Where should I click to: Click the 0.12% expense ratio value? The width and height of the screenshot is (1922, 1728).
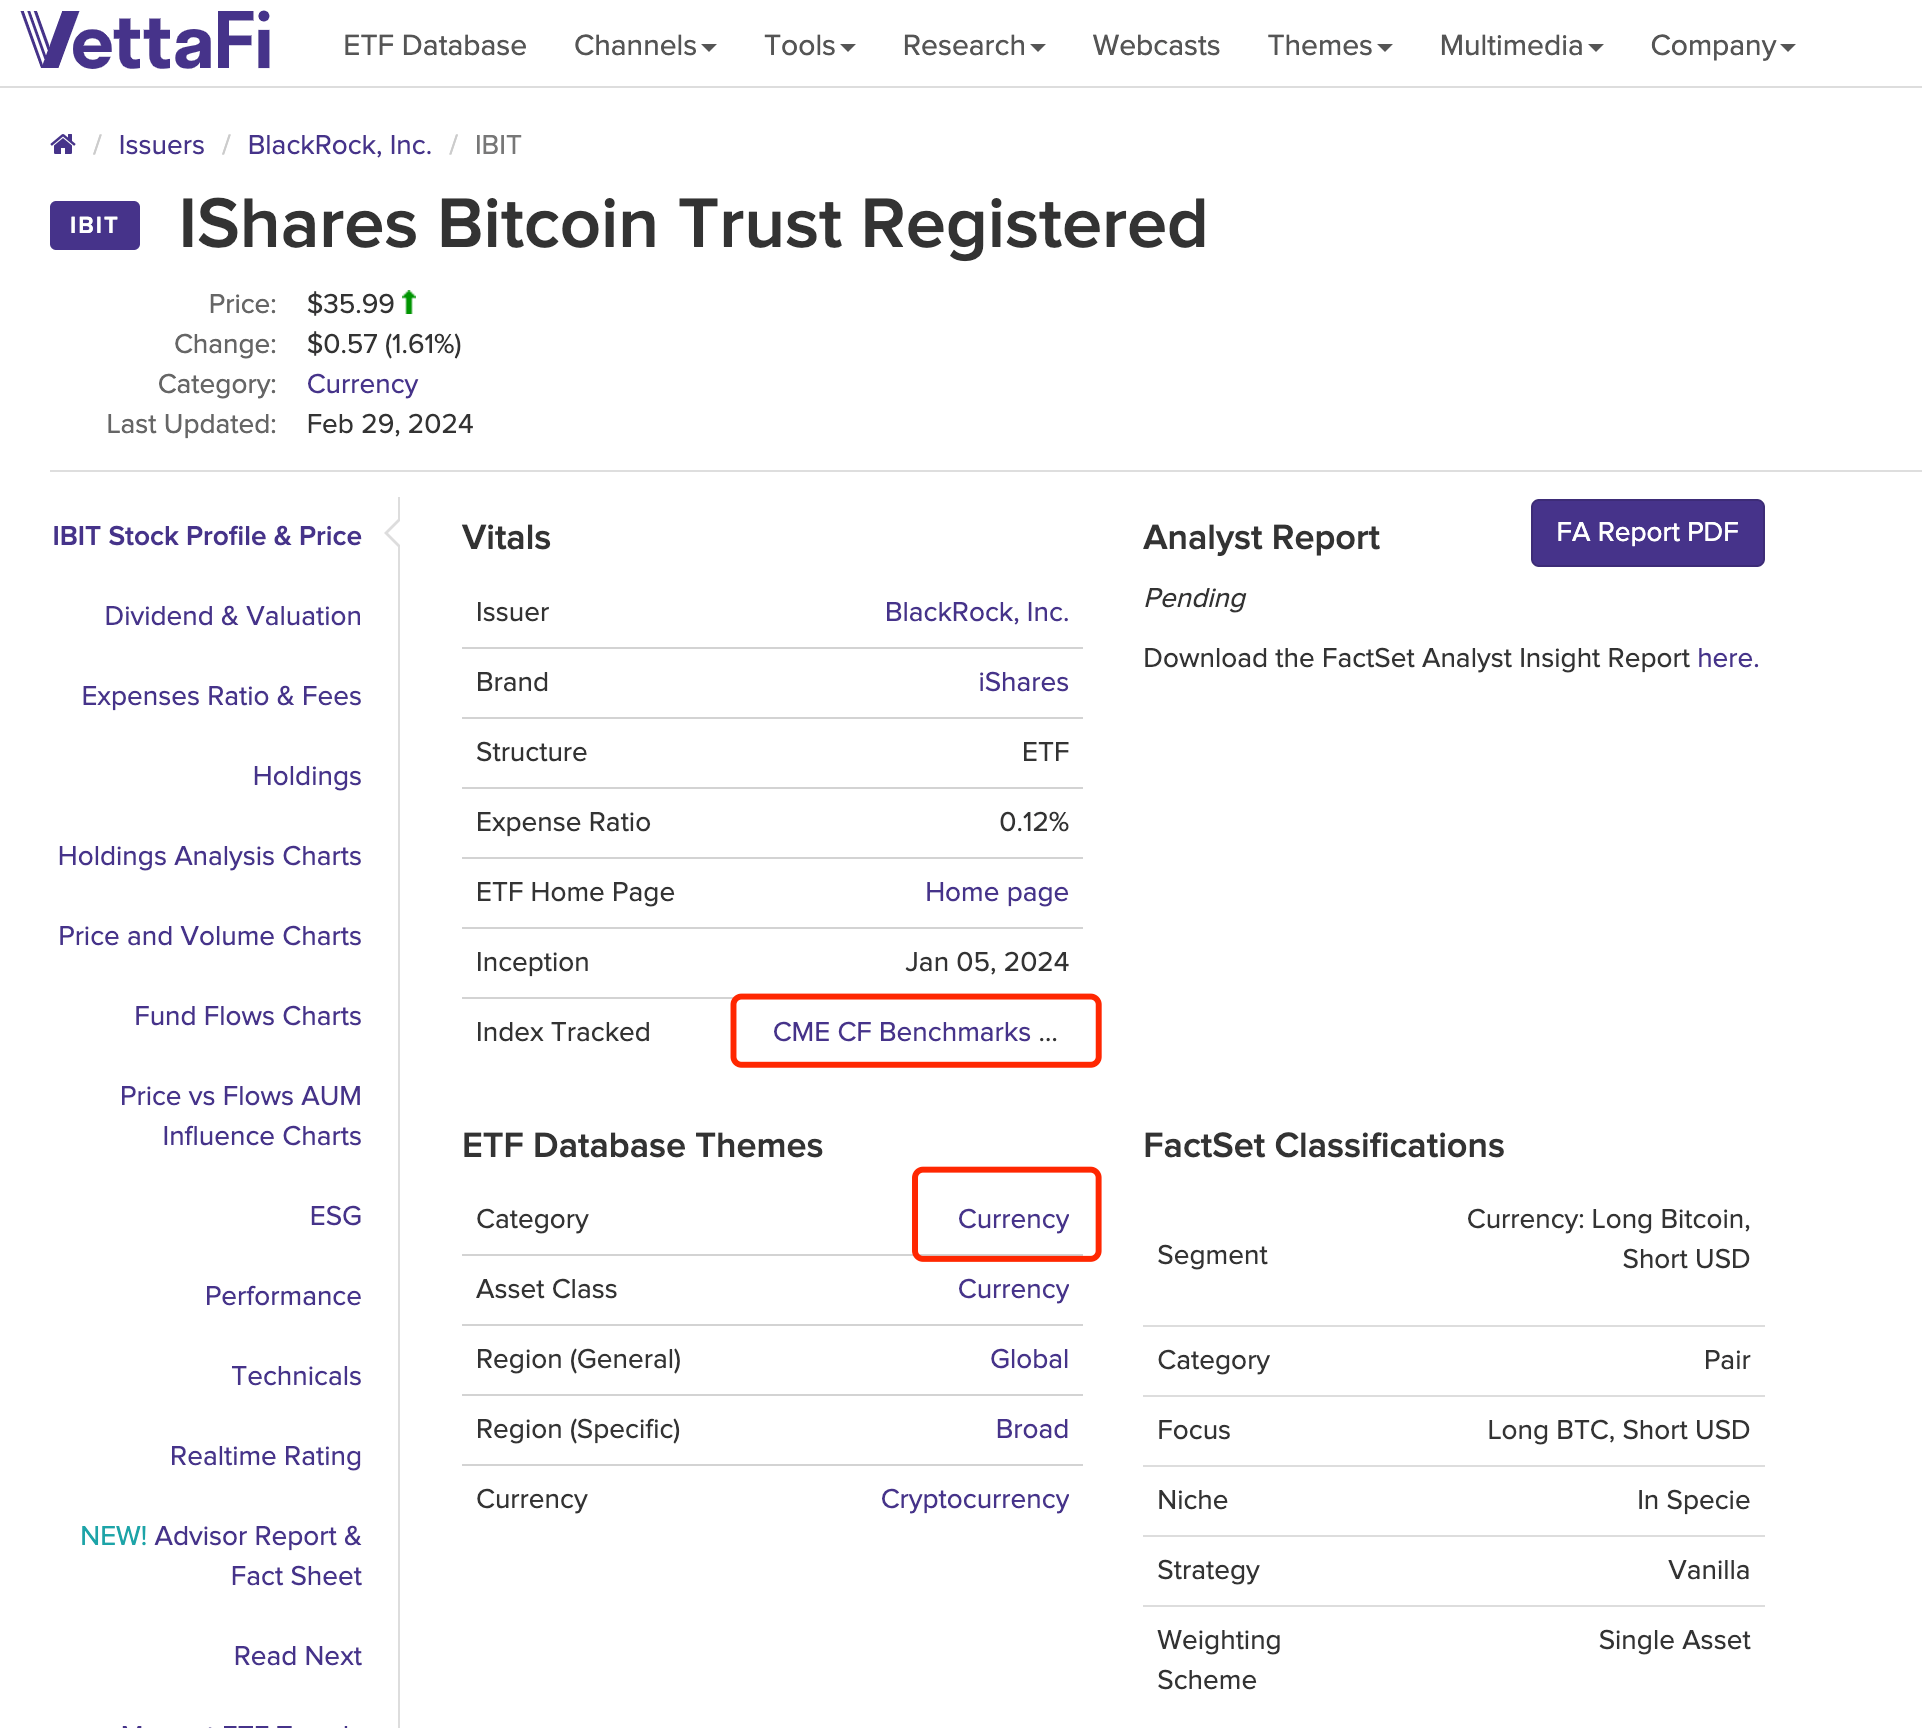pos(1034,822)
